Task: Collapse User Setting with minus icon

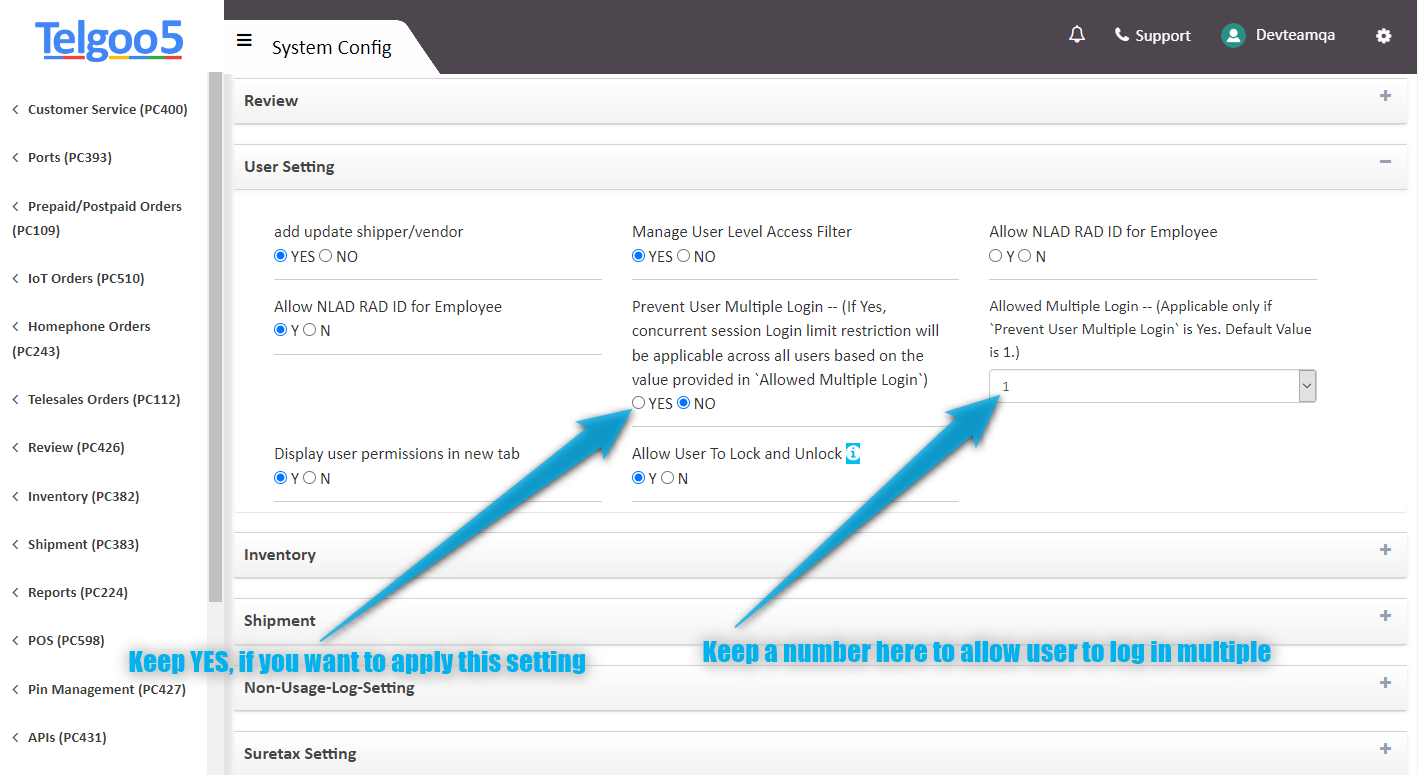Action: [x=1385, y=162]
